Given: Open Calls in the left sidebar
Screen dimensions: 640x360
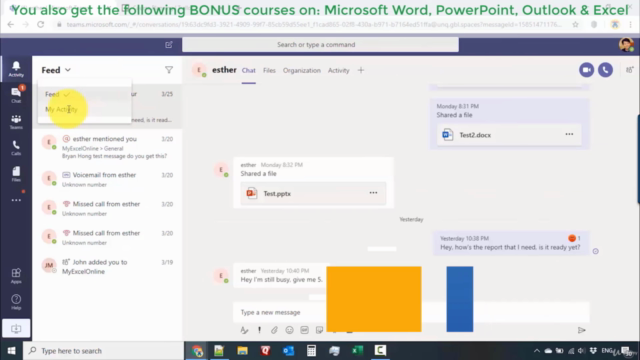Looking at the screenshot, I should (16, 147).
